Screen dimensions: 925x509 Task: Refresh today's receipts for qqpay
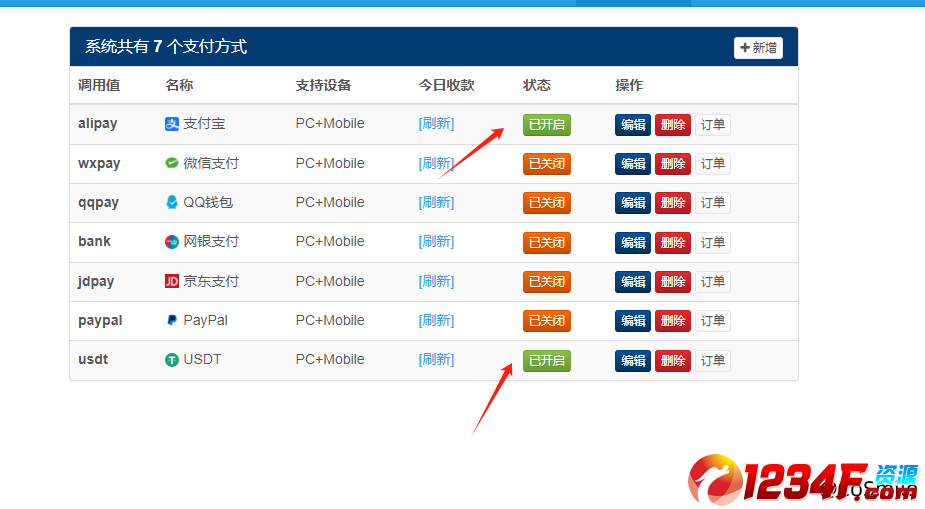[x=437, y=202]
